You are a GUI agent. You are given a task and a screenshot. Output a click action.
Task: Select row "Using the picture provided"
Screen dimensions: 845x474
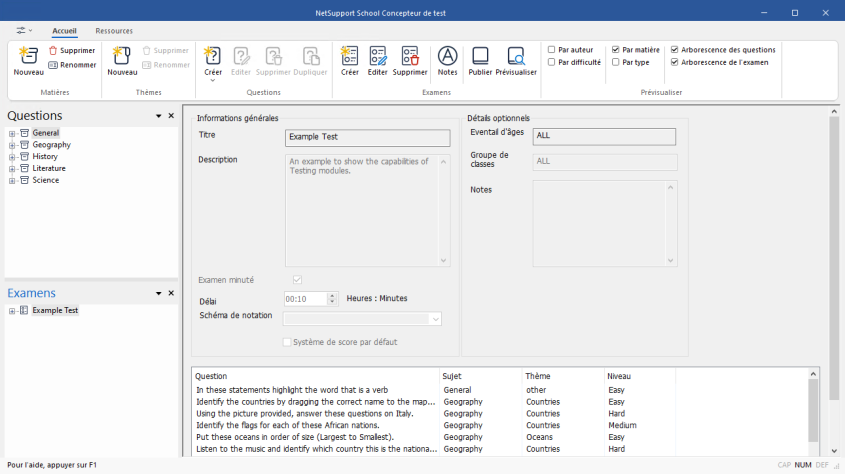click(434, 413)
